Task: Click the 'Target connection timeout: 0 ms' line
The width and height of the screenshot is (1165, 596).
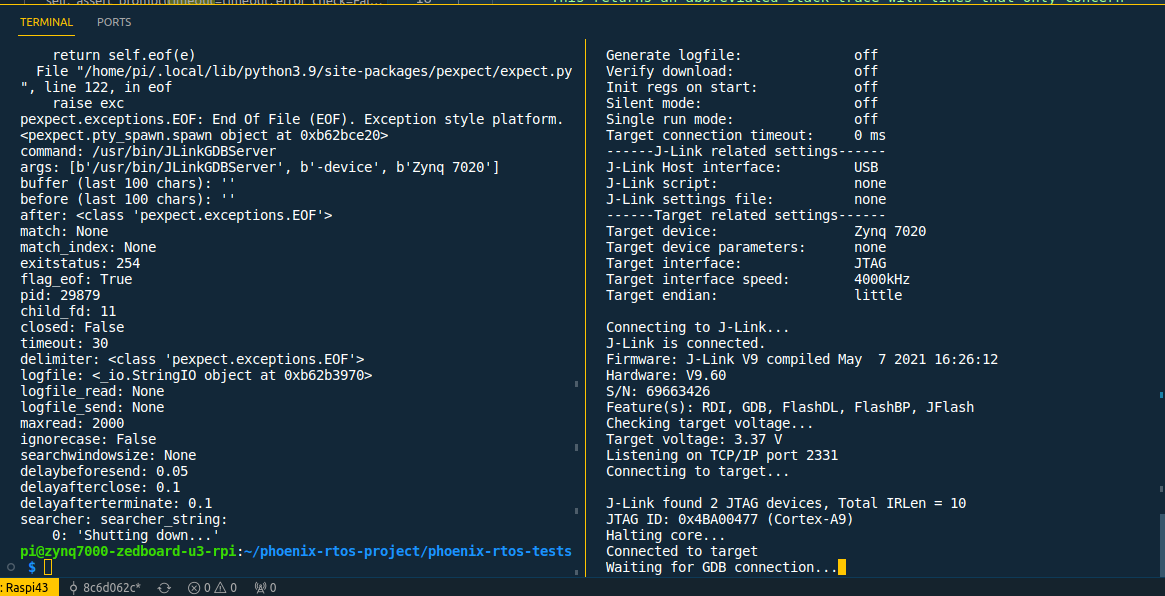Action: coord(746,135)
